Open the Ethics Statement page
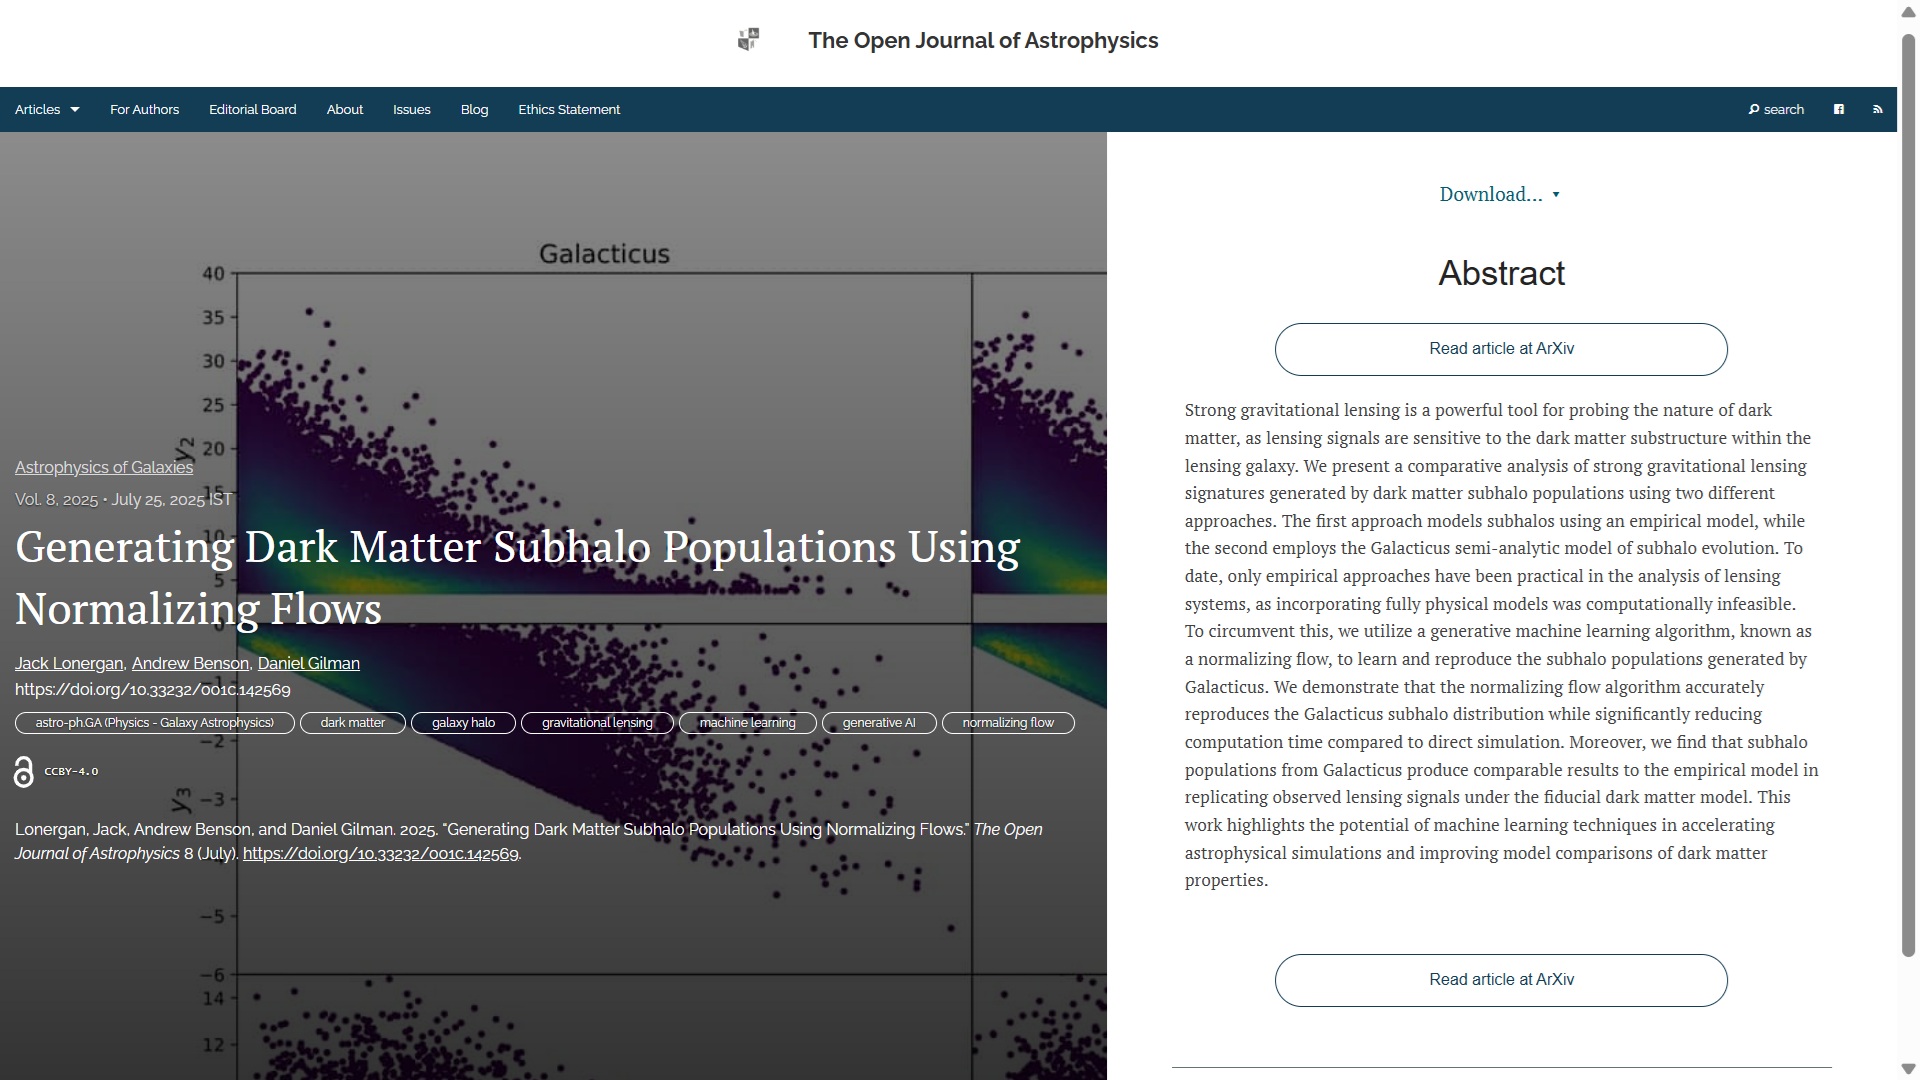 pos(568,110)
